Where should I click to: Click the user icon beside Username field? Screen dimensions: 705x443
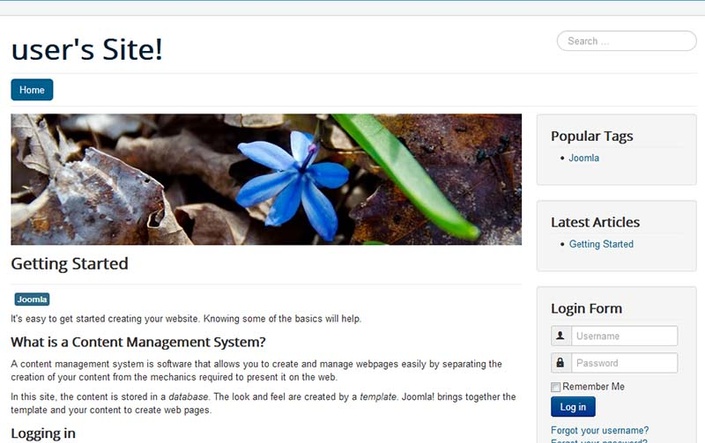tap(561, 336)
